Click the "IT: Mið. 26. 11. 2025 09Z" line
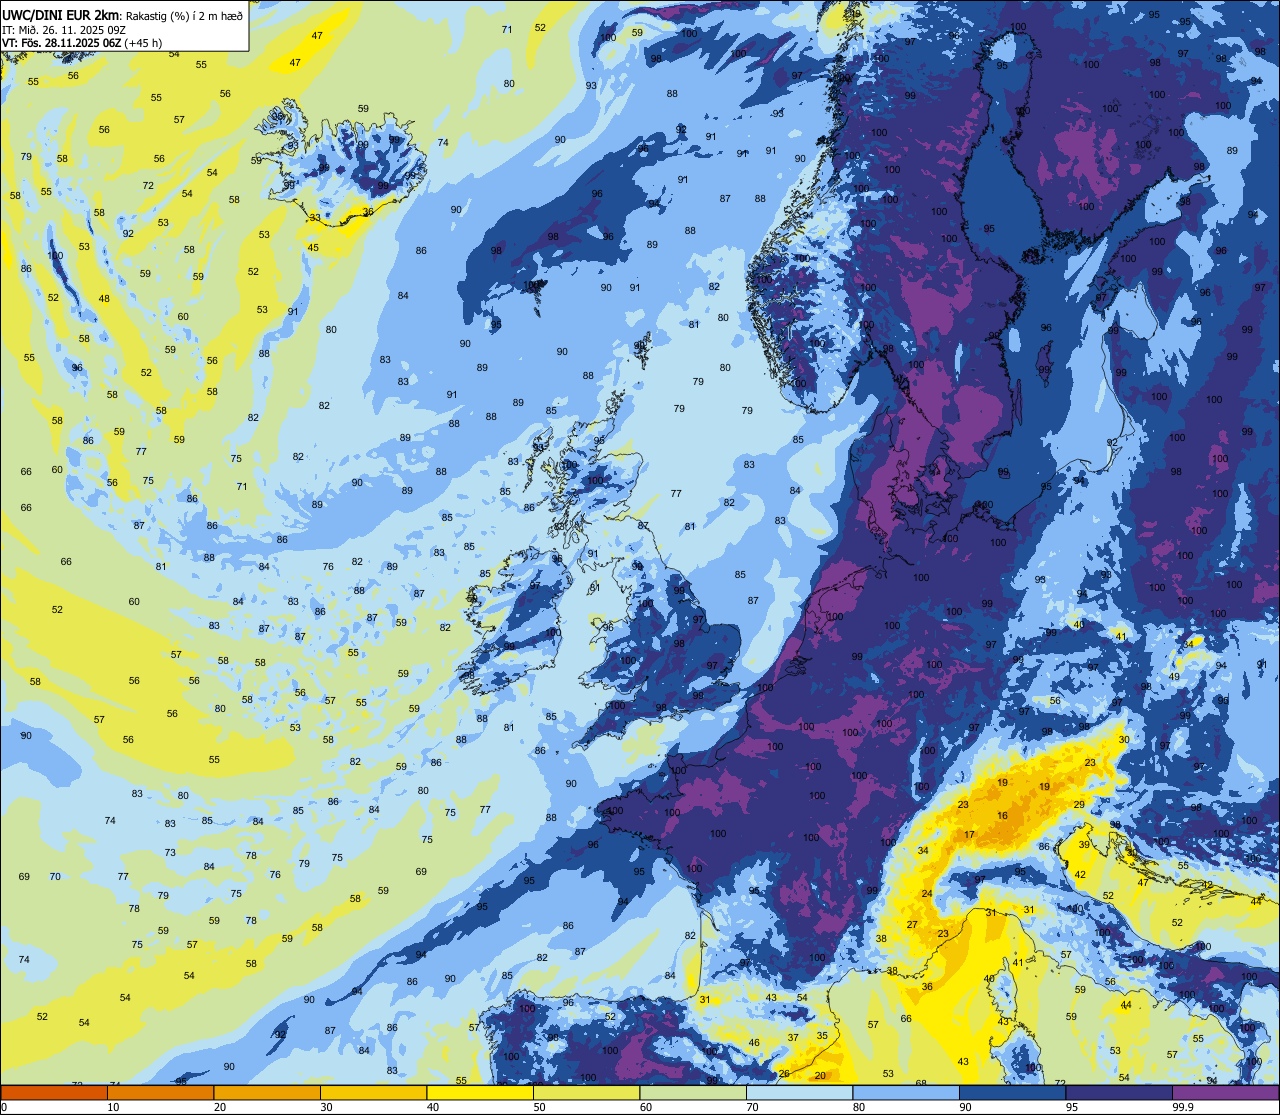This screenshot has width=1280, height=1115. 64,30
